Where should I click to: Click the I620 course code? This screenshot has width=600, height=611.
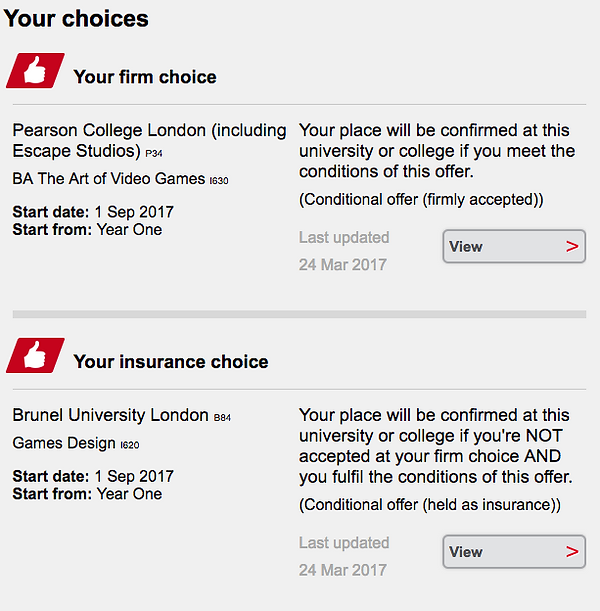click(130, 445)
